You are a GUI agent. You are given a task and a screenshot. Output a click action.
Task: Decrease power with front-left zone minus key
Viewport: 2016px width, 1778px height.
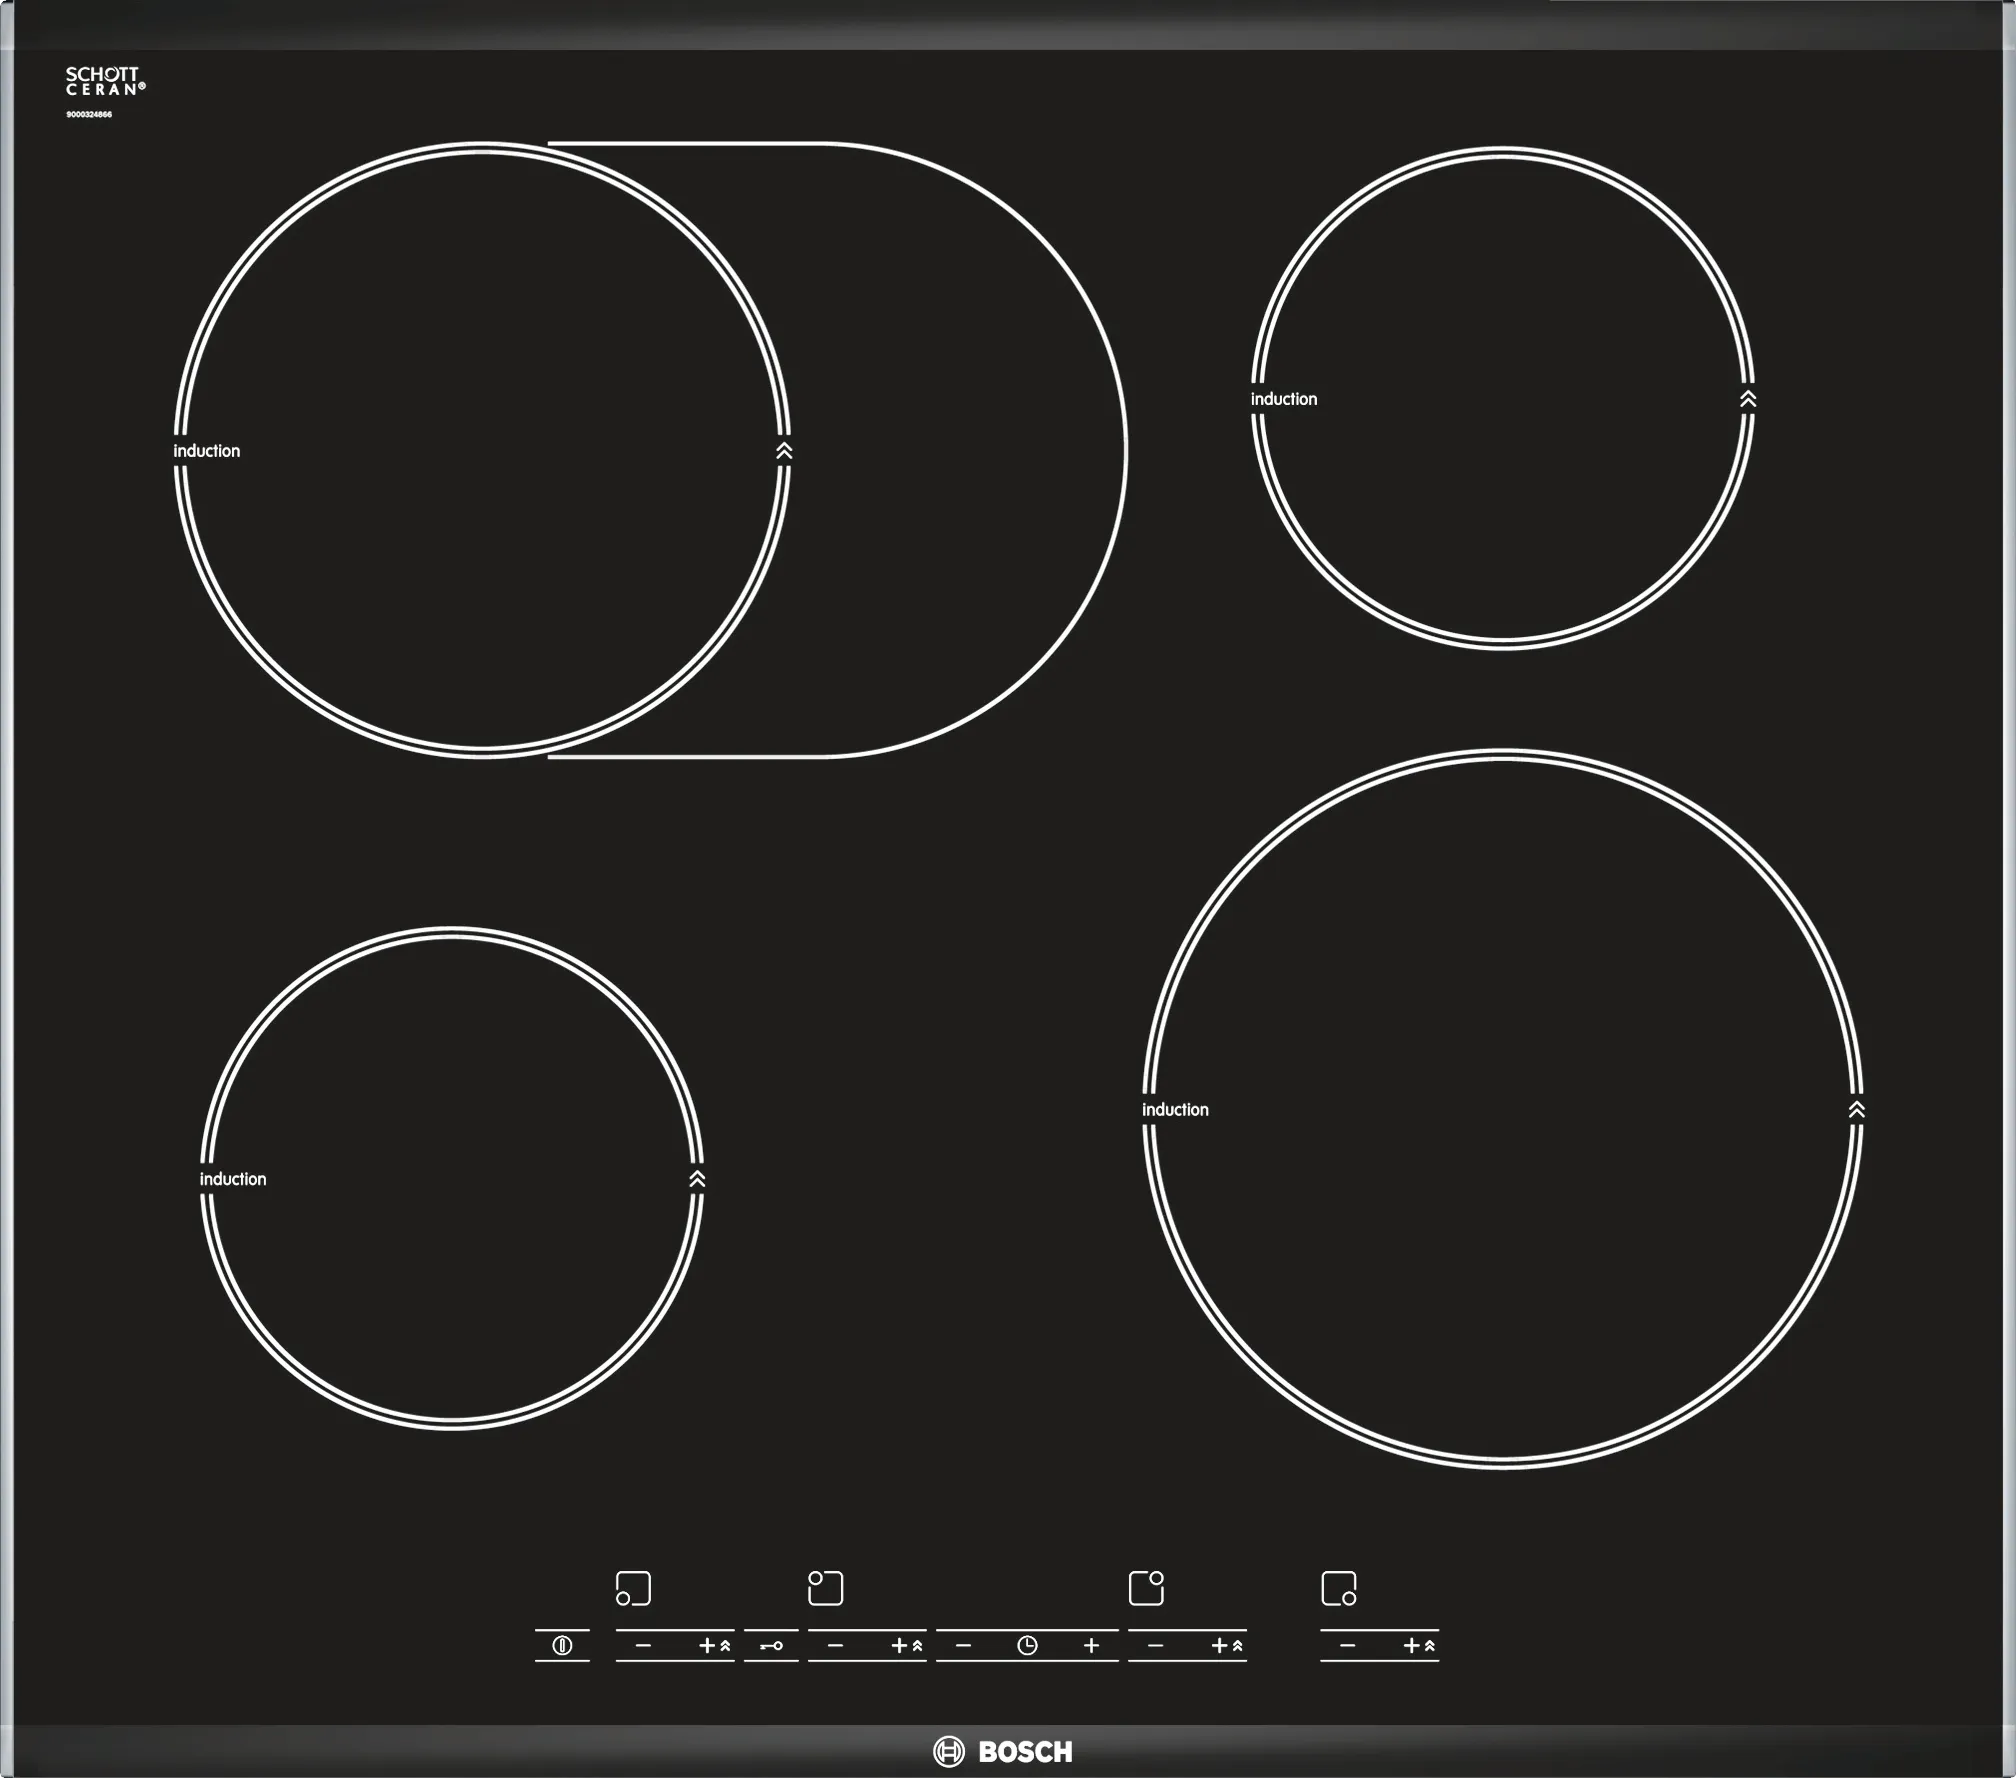coord(643,1645)
